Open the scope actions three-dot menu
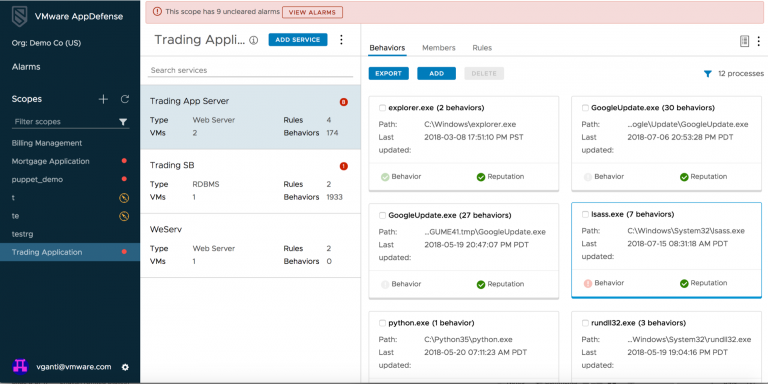Image resolution: width=768 pixels, height=384 pixels. pos(342,40)
